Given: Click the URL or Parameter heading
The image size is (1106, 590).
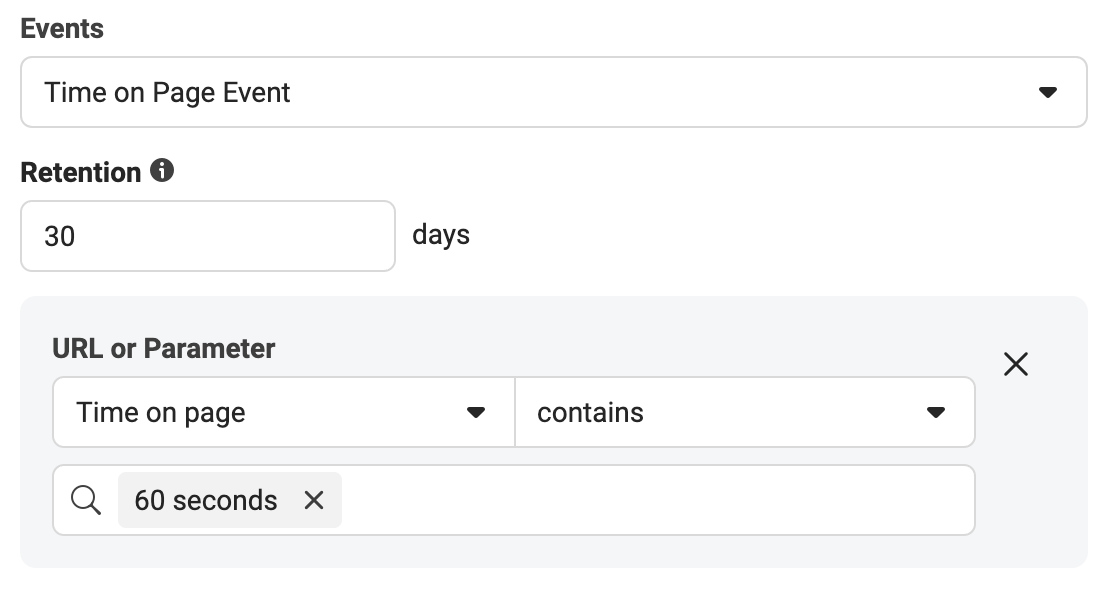Looking at the screenshot, I should pos(164,349).
